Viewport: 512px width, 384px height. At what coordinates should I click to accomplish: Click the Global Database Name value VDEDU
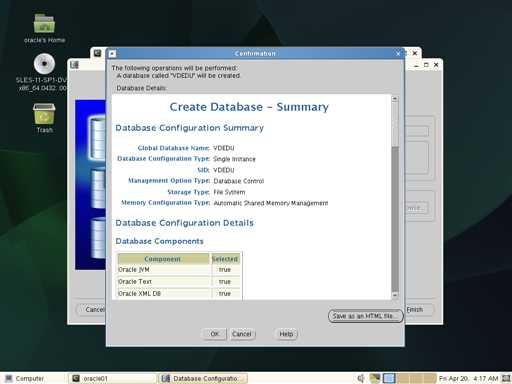(x=223, y=148)
